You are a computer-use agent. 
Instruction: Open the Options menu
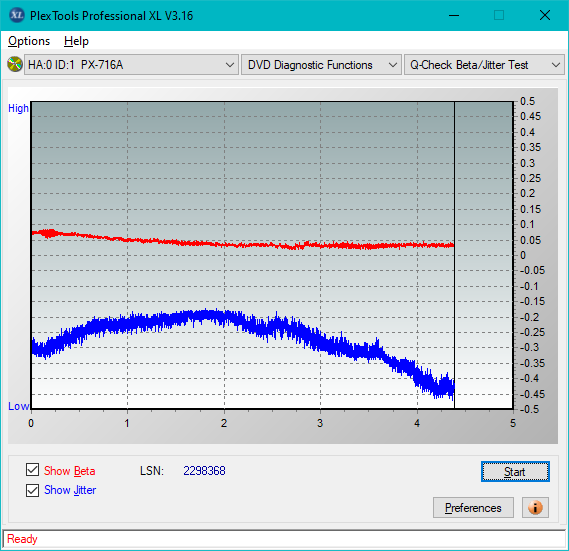point(29,41)
